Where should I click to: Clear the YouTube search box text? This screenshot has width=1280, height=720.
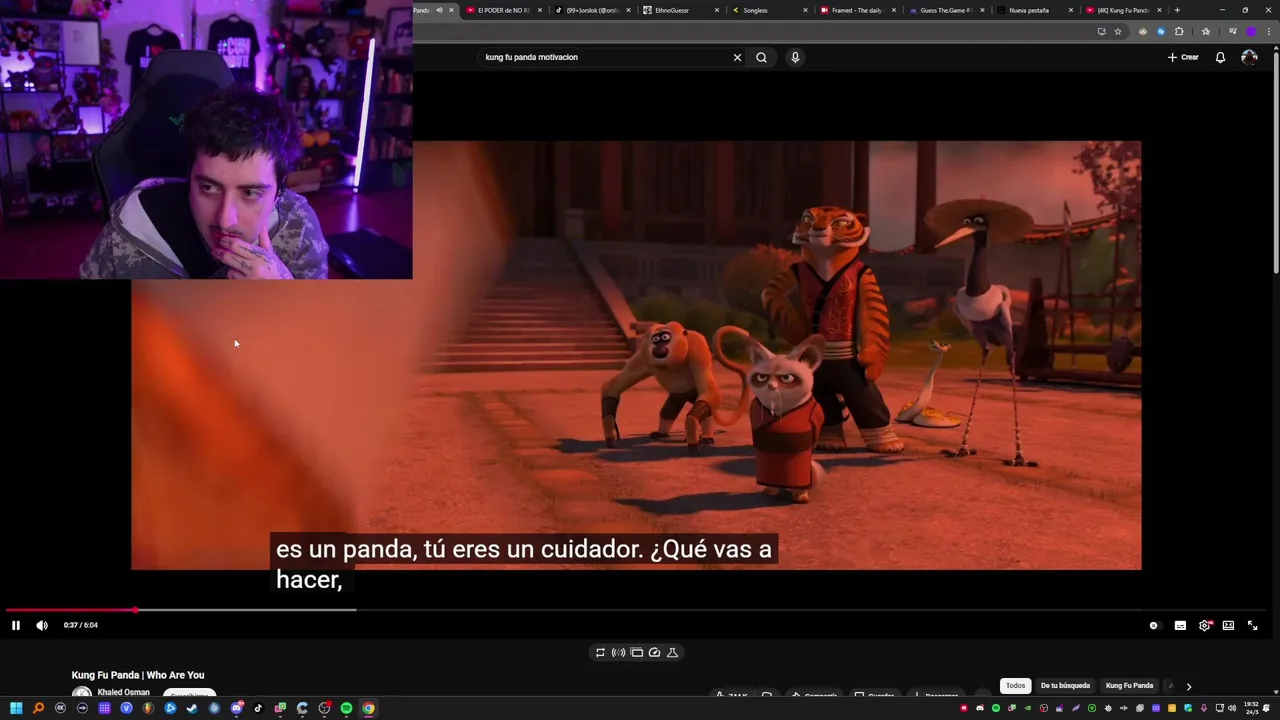tap(737, 57)
